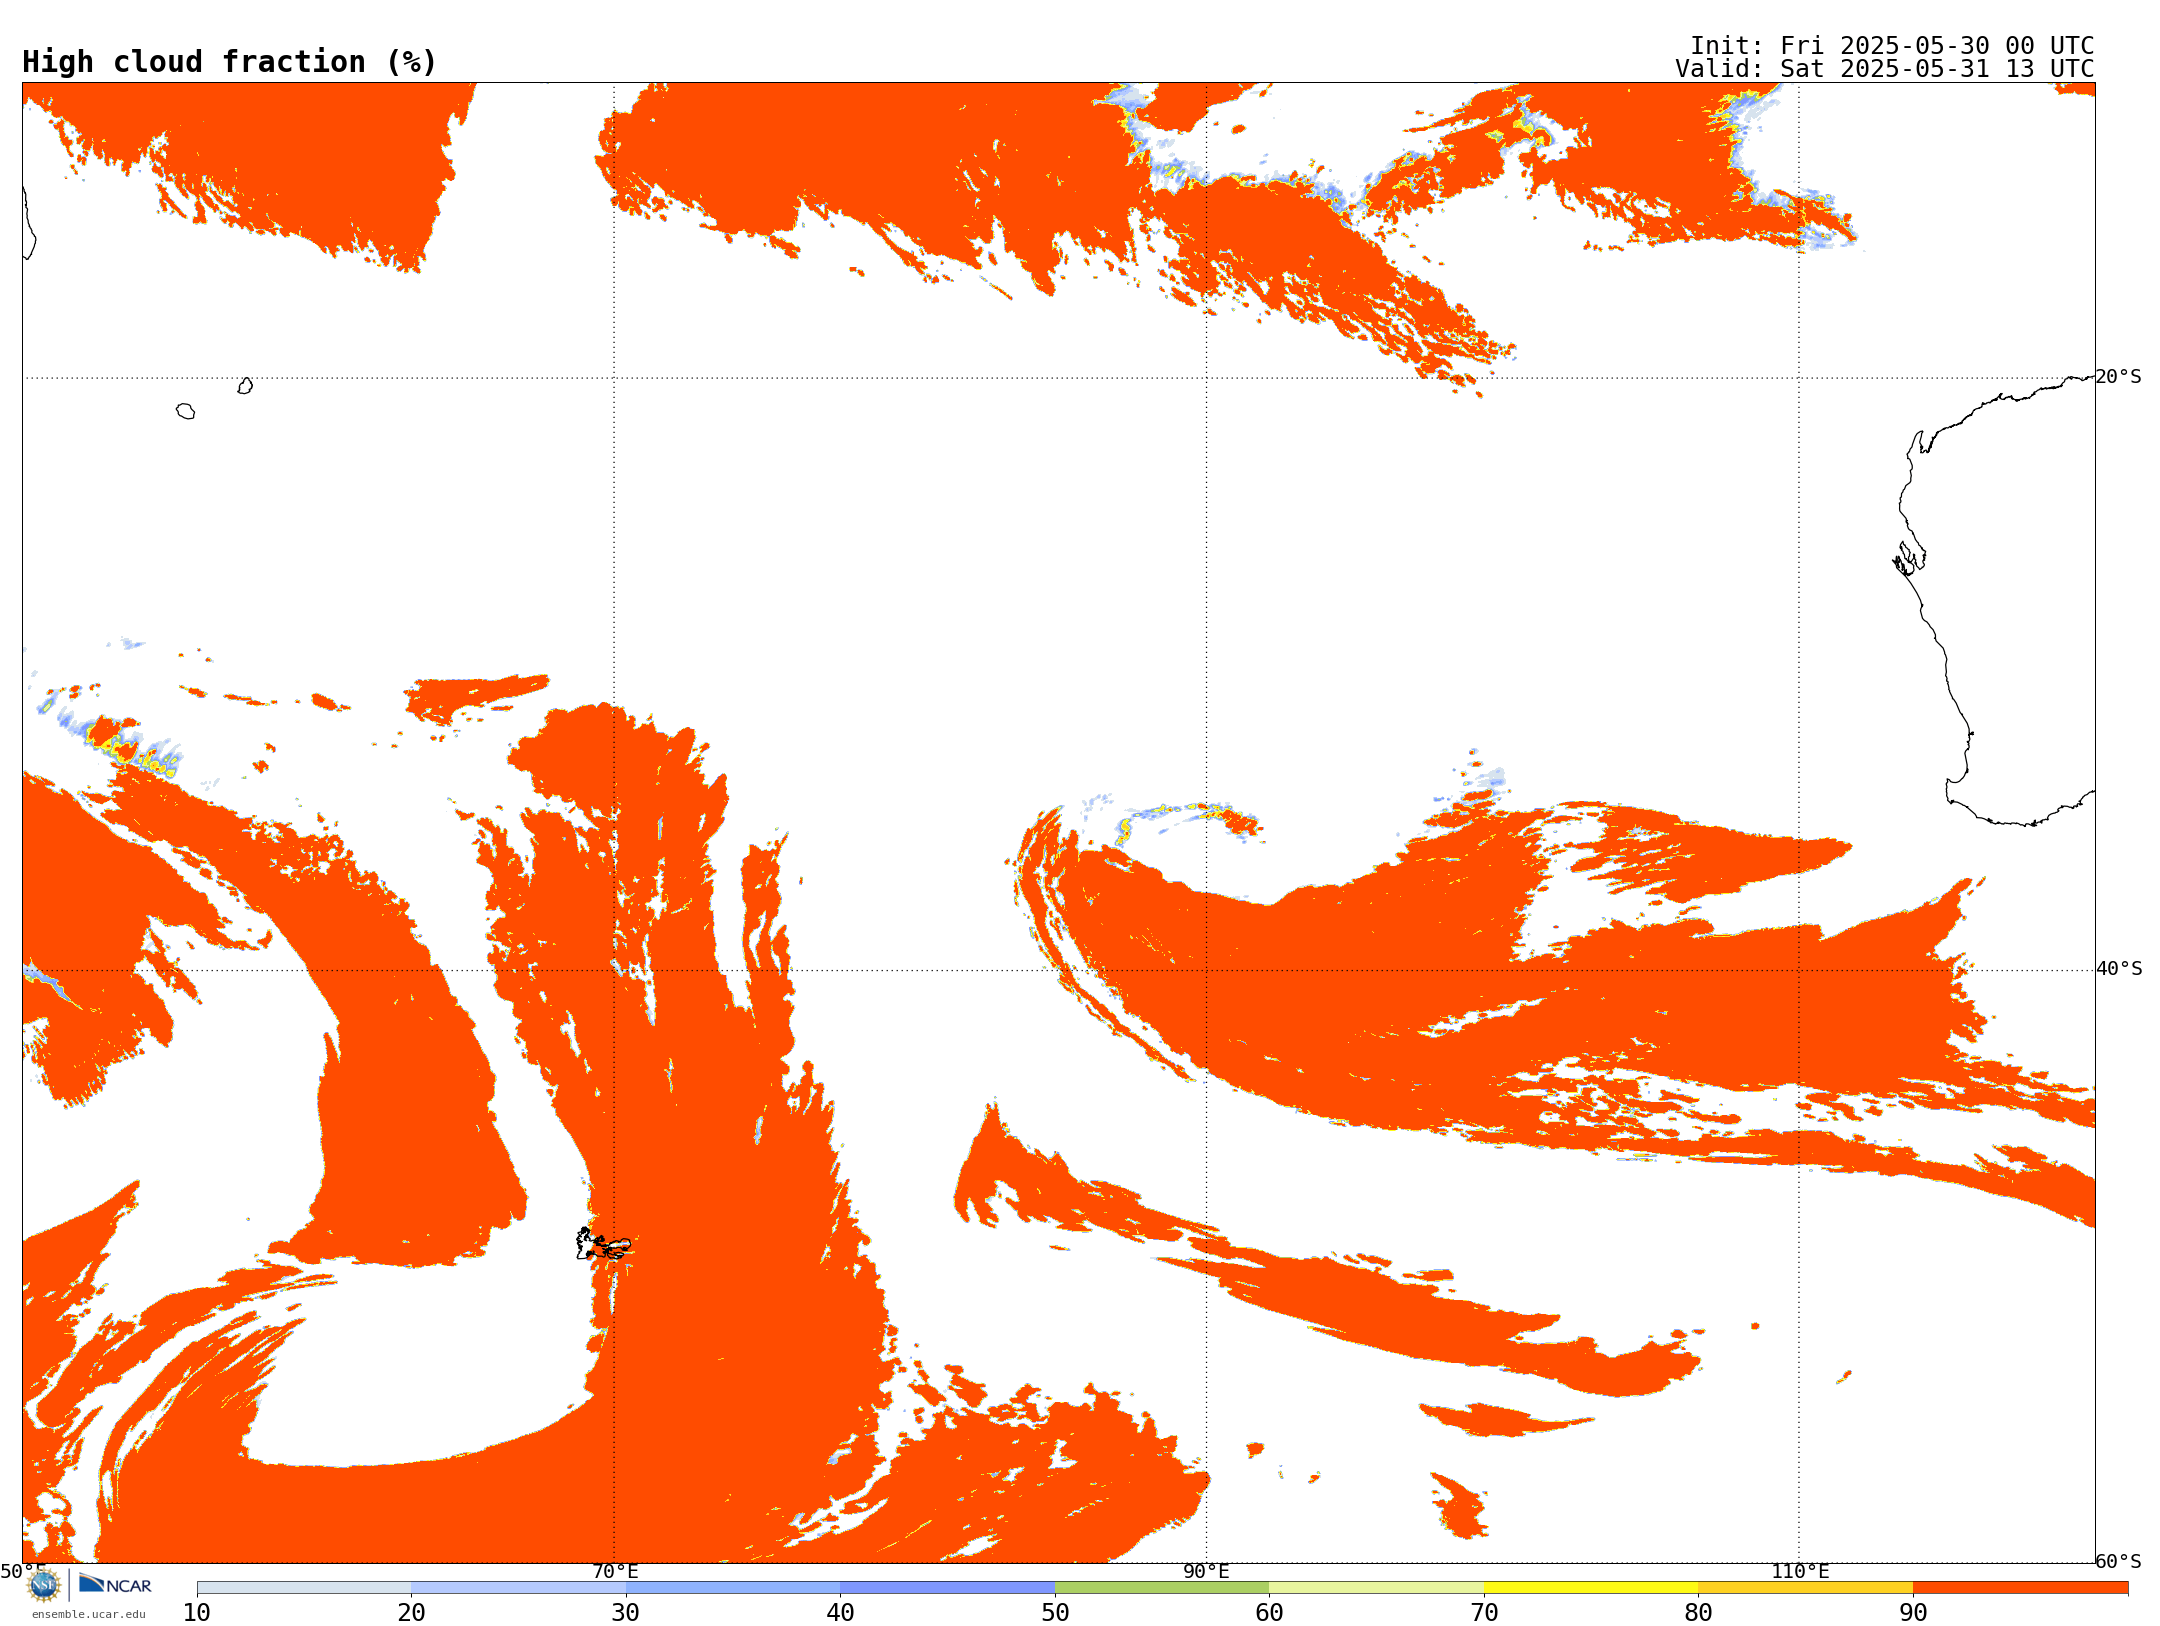Image resolution: width=2160 pixels, height=1626 pixels.
Task: Select the 70-80 yellow colorbar segment
Action: click(1591, 1588)
